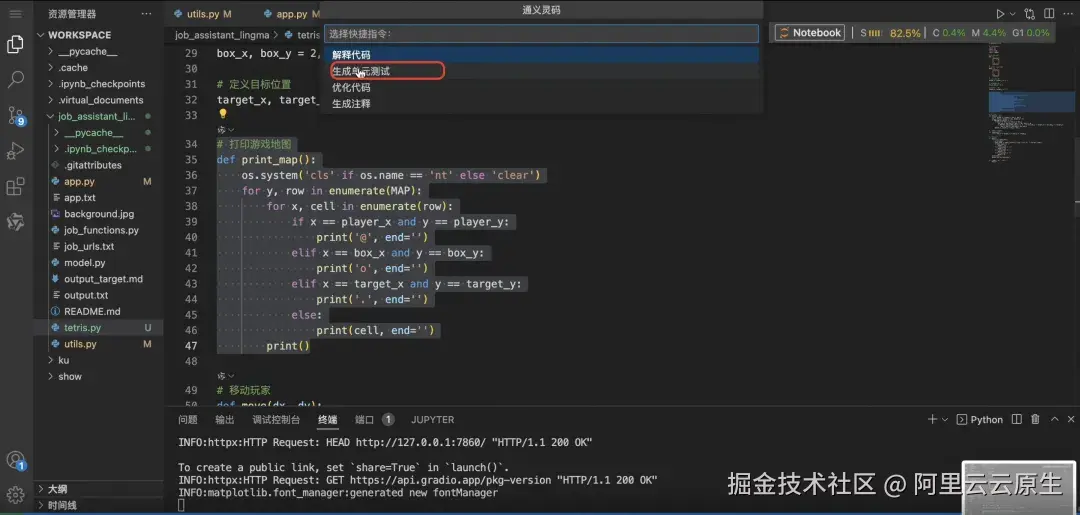Open the hamburger application menu
The height and width of the screenshot is (515, 1080).
(x=15, y=13)
